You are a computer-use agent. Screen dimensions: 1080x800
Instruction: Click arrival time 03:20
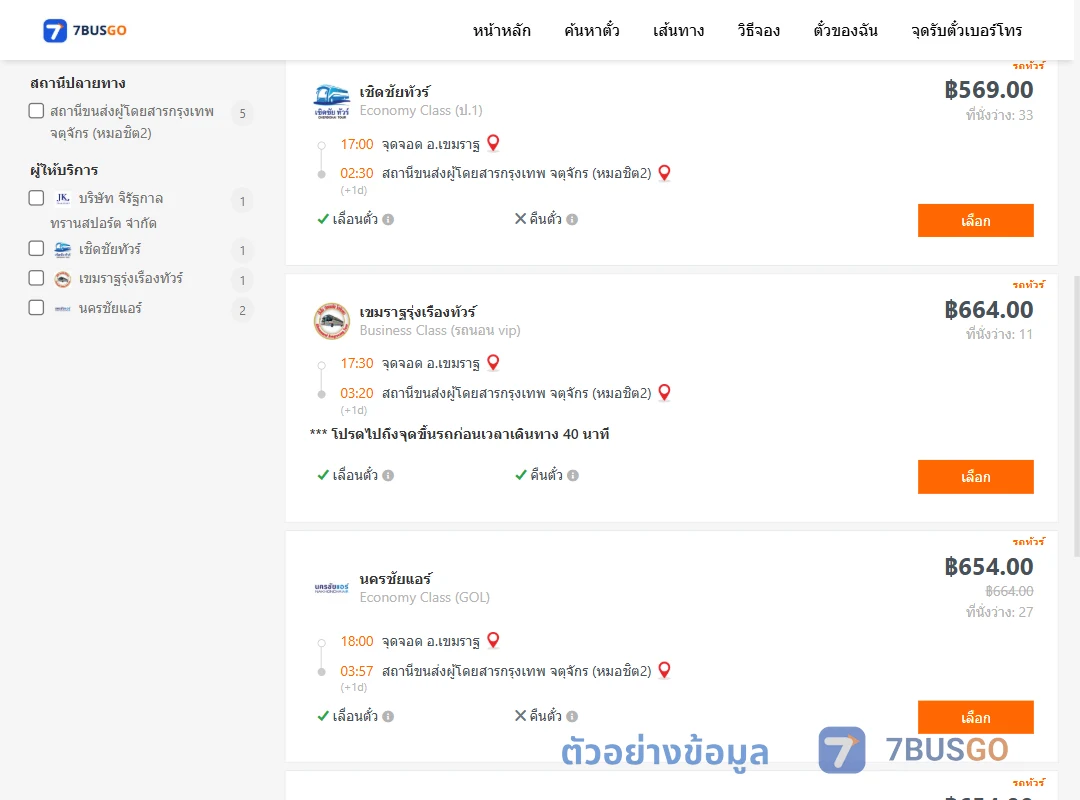(x=357, y=393)
